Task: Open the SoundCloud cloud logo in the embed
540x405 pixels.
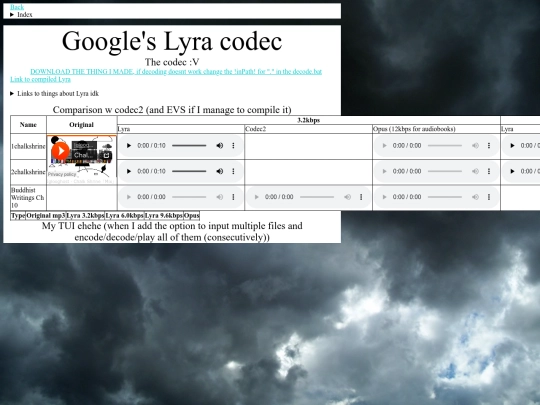Action: click(x=107, y=146)
